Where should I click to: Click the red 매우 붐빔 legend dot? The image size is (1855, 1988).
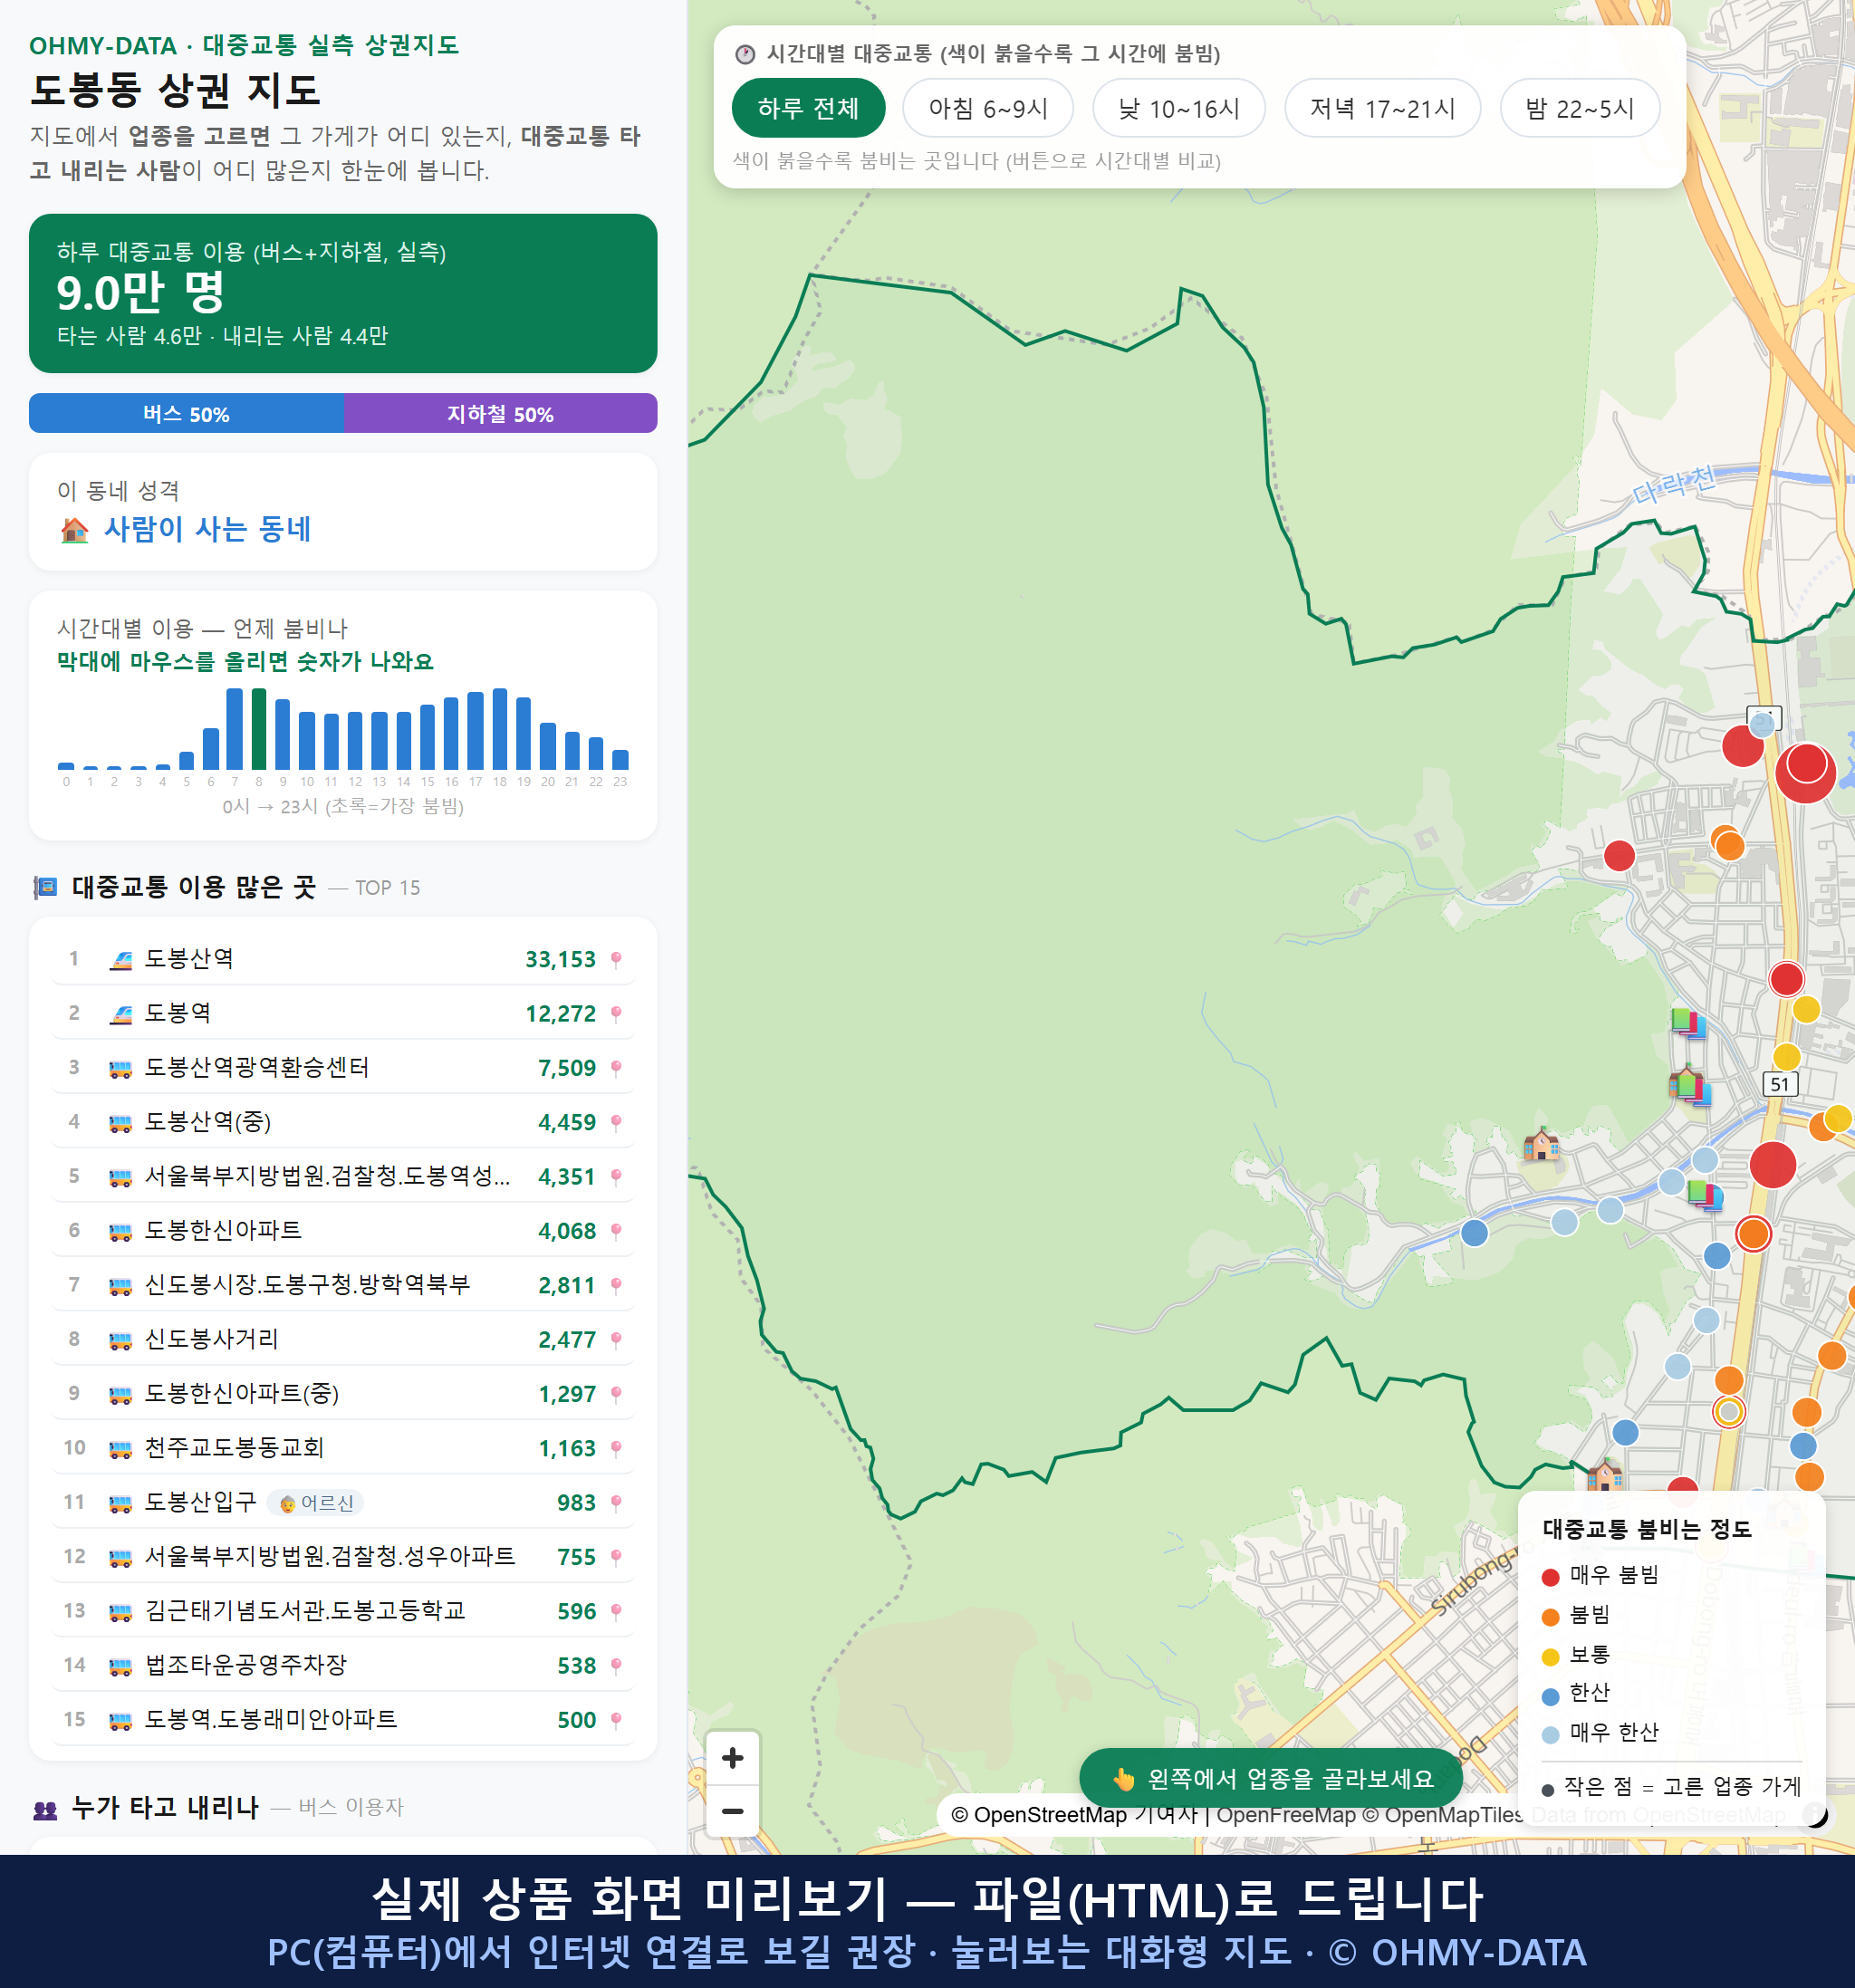[1550, 1577]
